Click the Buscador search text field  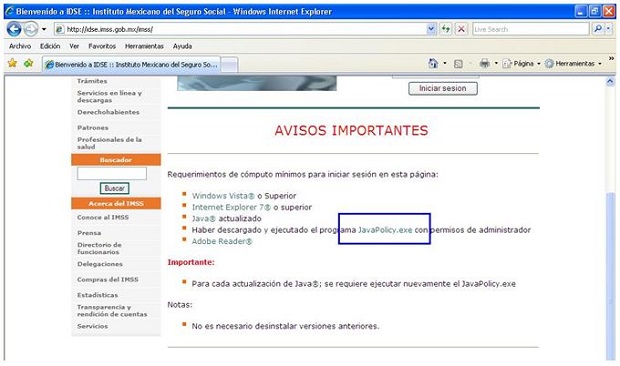click(x=112, y=174)
